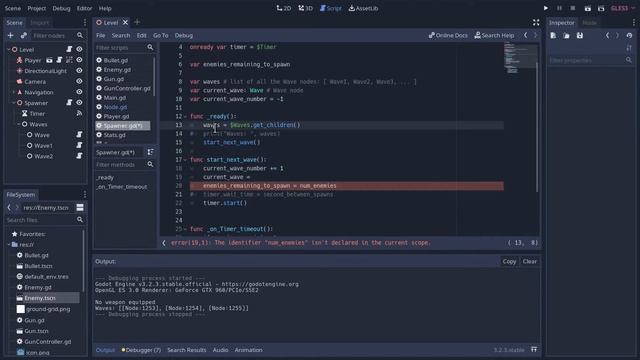Open script editor File menu
The width and height of the screenshot is (640, 360).
pos(100,36)
